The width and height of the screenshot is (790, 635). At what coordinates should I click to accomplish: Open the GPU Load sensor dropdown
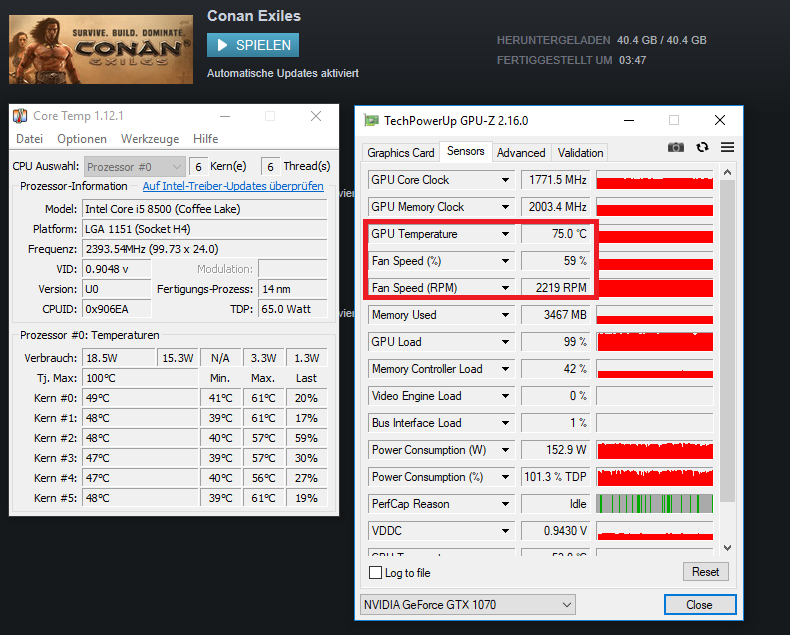[x=505, y=342]
